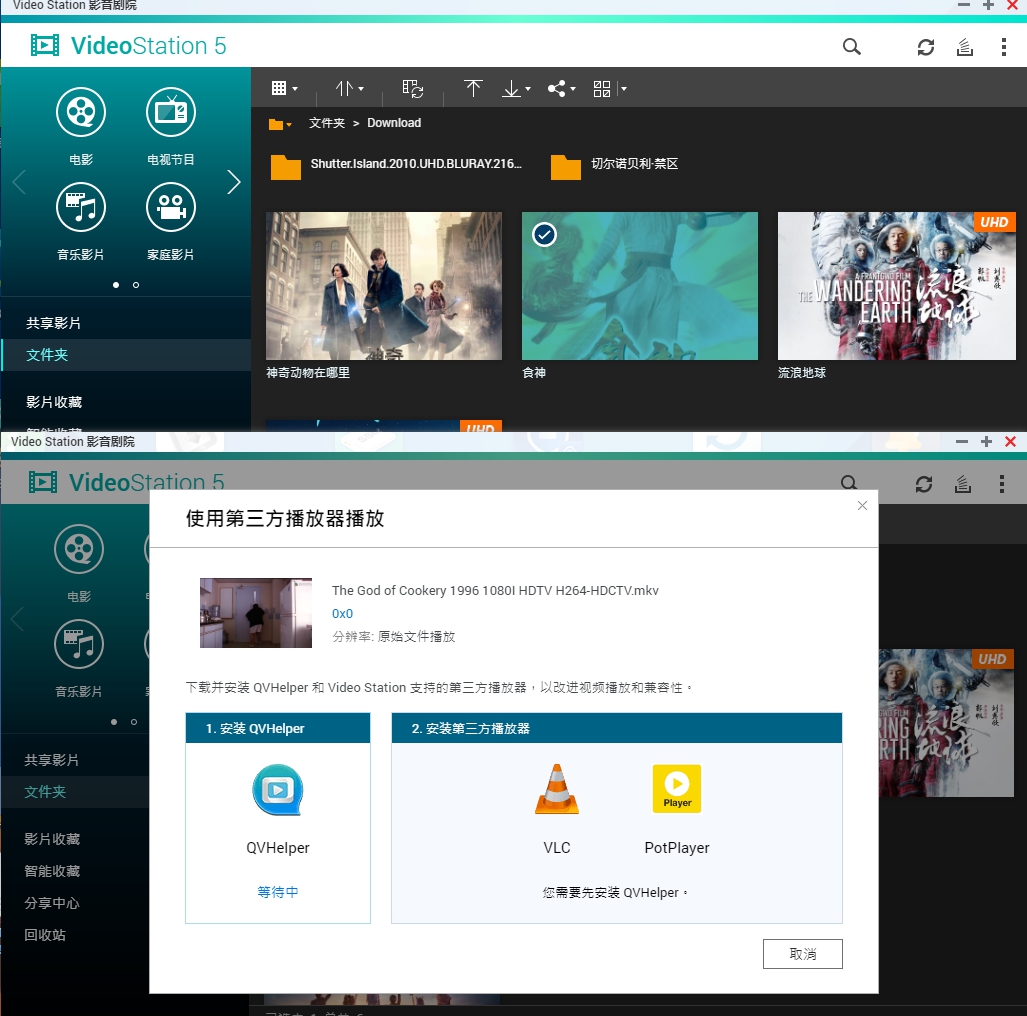Open the Download folder breadcrumb
The image size is (1027, 1016).
pyautogui.click(x=393, y=122)
